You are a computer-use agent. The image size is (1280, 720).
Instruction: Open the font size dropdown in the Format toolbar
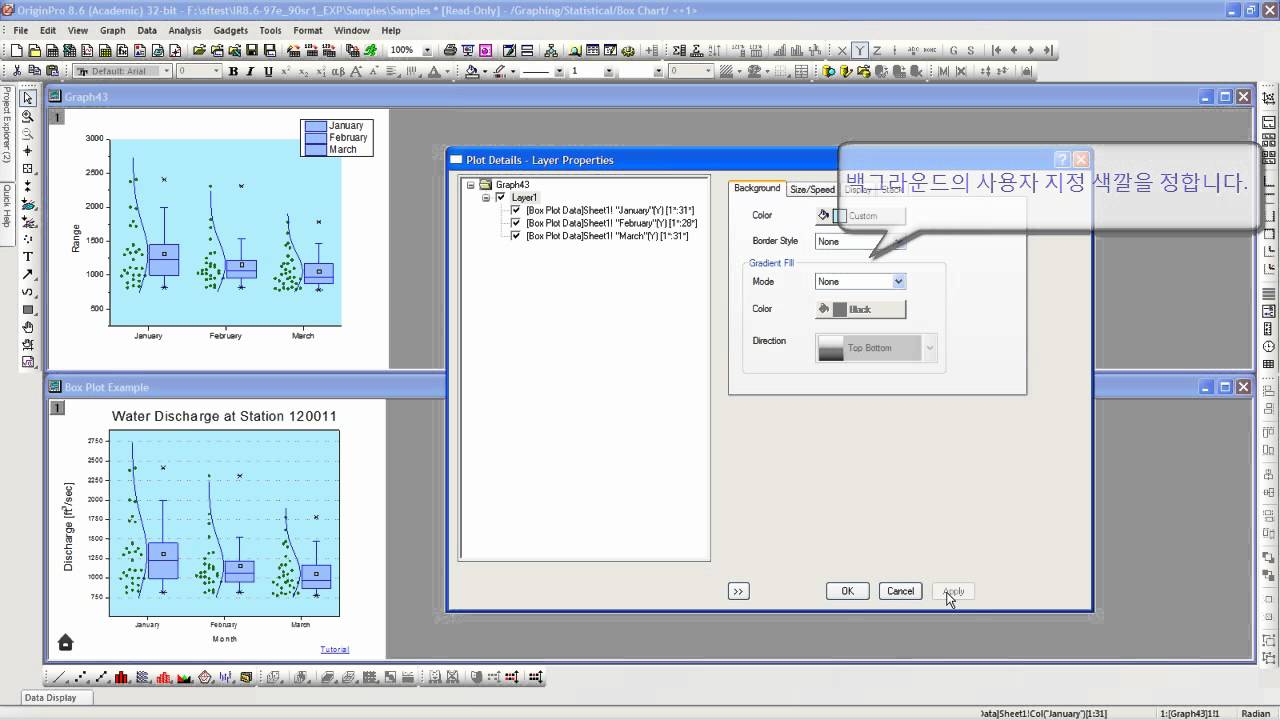point(215,71)
